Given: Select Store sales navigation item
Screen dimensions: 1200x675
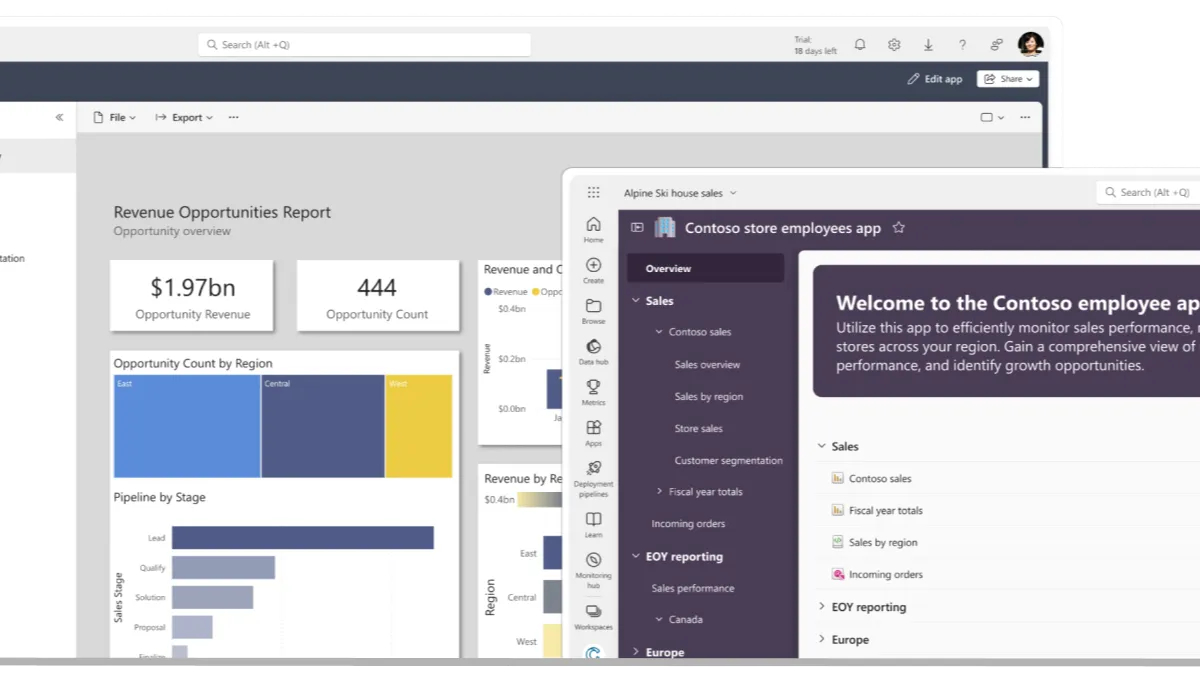Looking at the screenshot, I should point(699,429).
